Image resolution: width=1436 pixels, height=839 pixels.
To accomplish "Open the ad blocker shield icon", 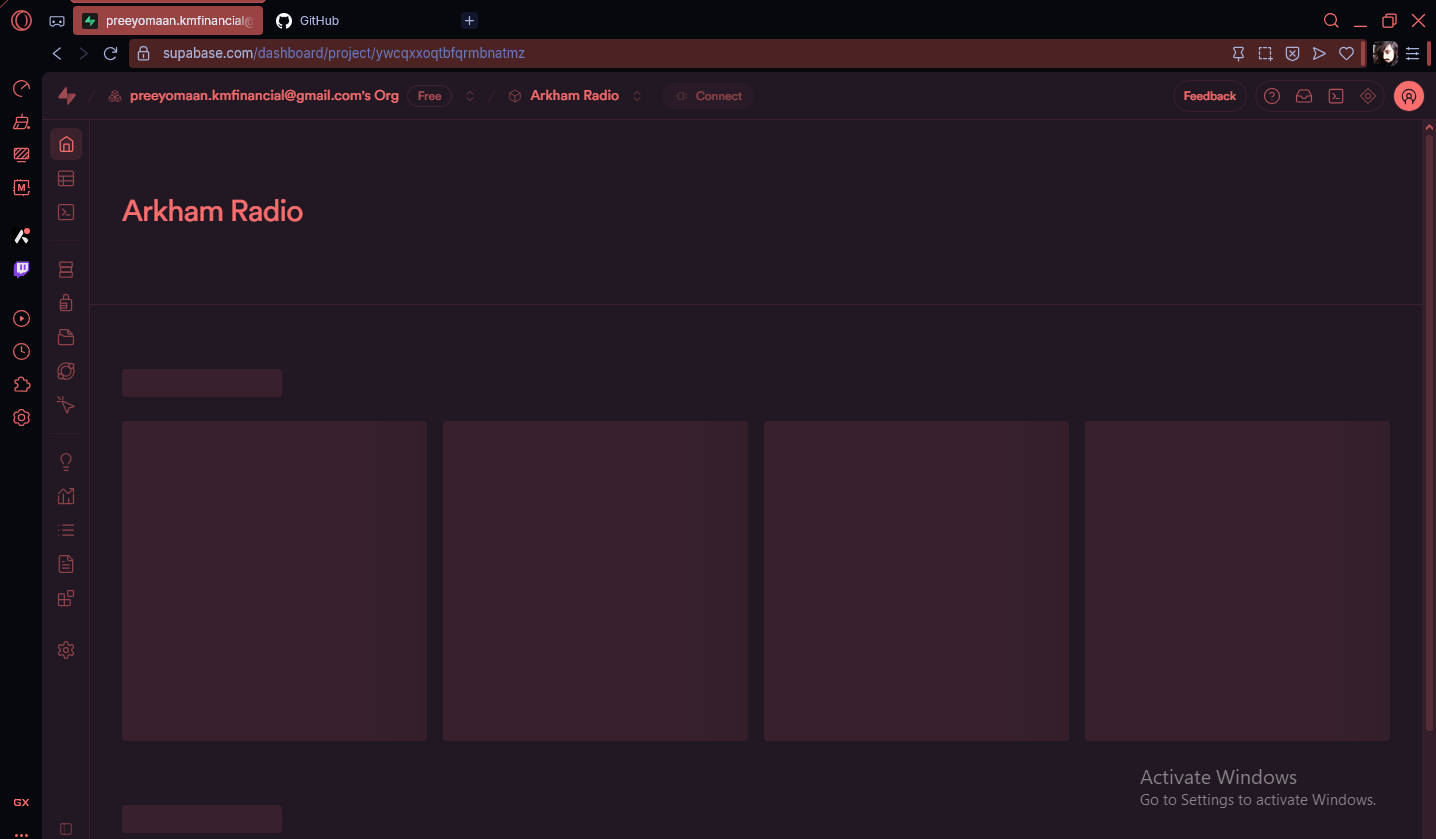I will pyautogui.click(x=1292, y=53).
